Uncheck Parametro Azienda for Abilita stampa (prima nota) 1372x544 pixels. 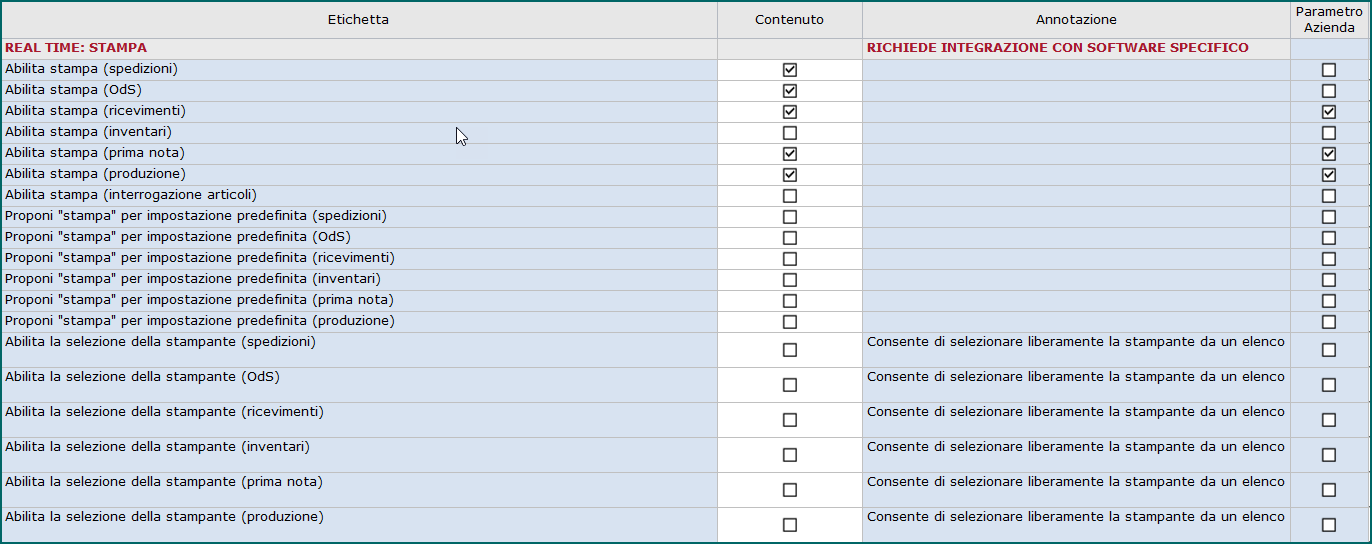point(1329,154)
